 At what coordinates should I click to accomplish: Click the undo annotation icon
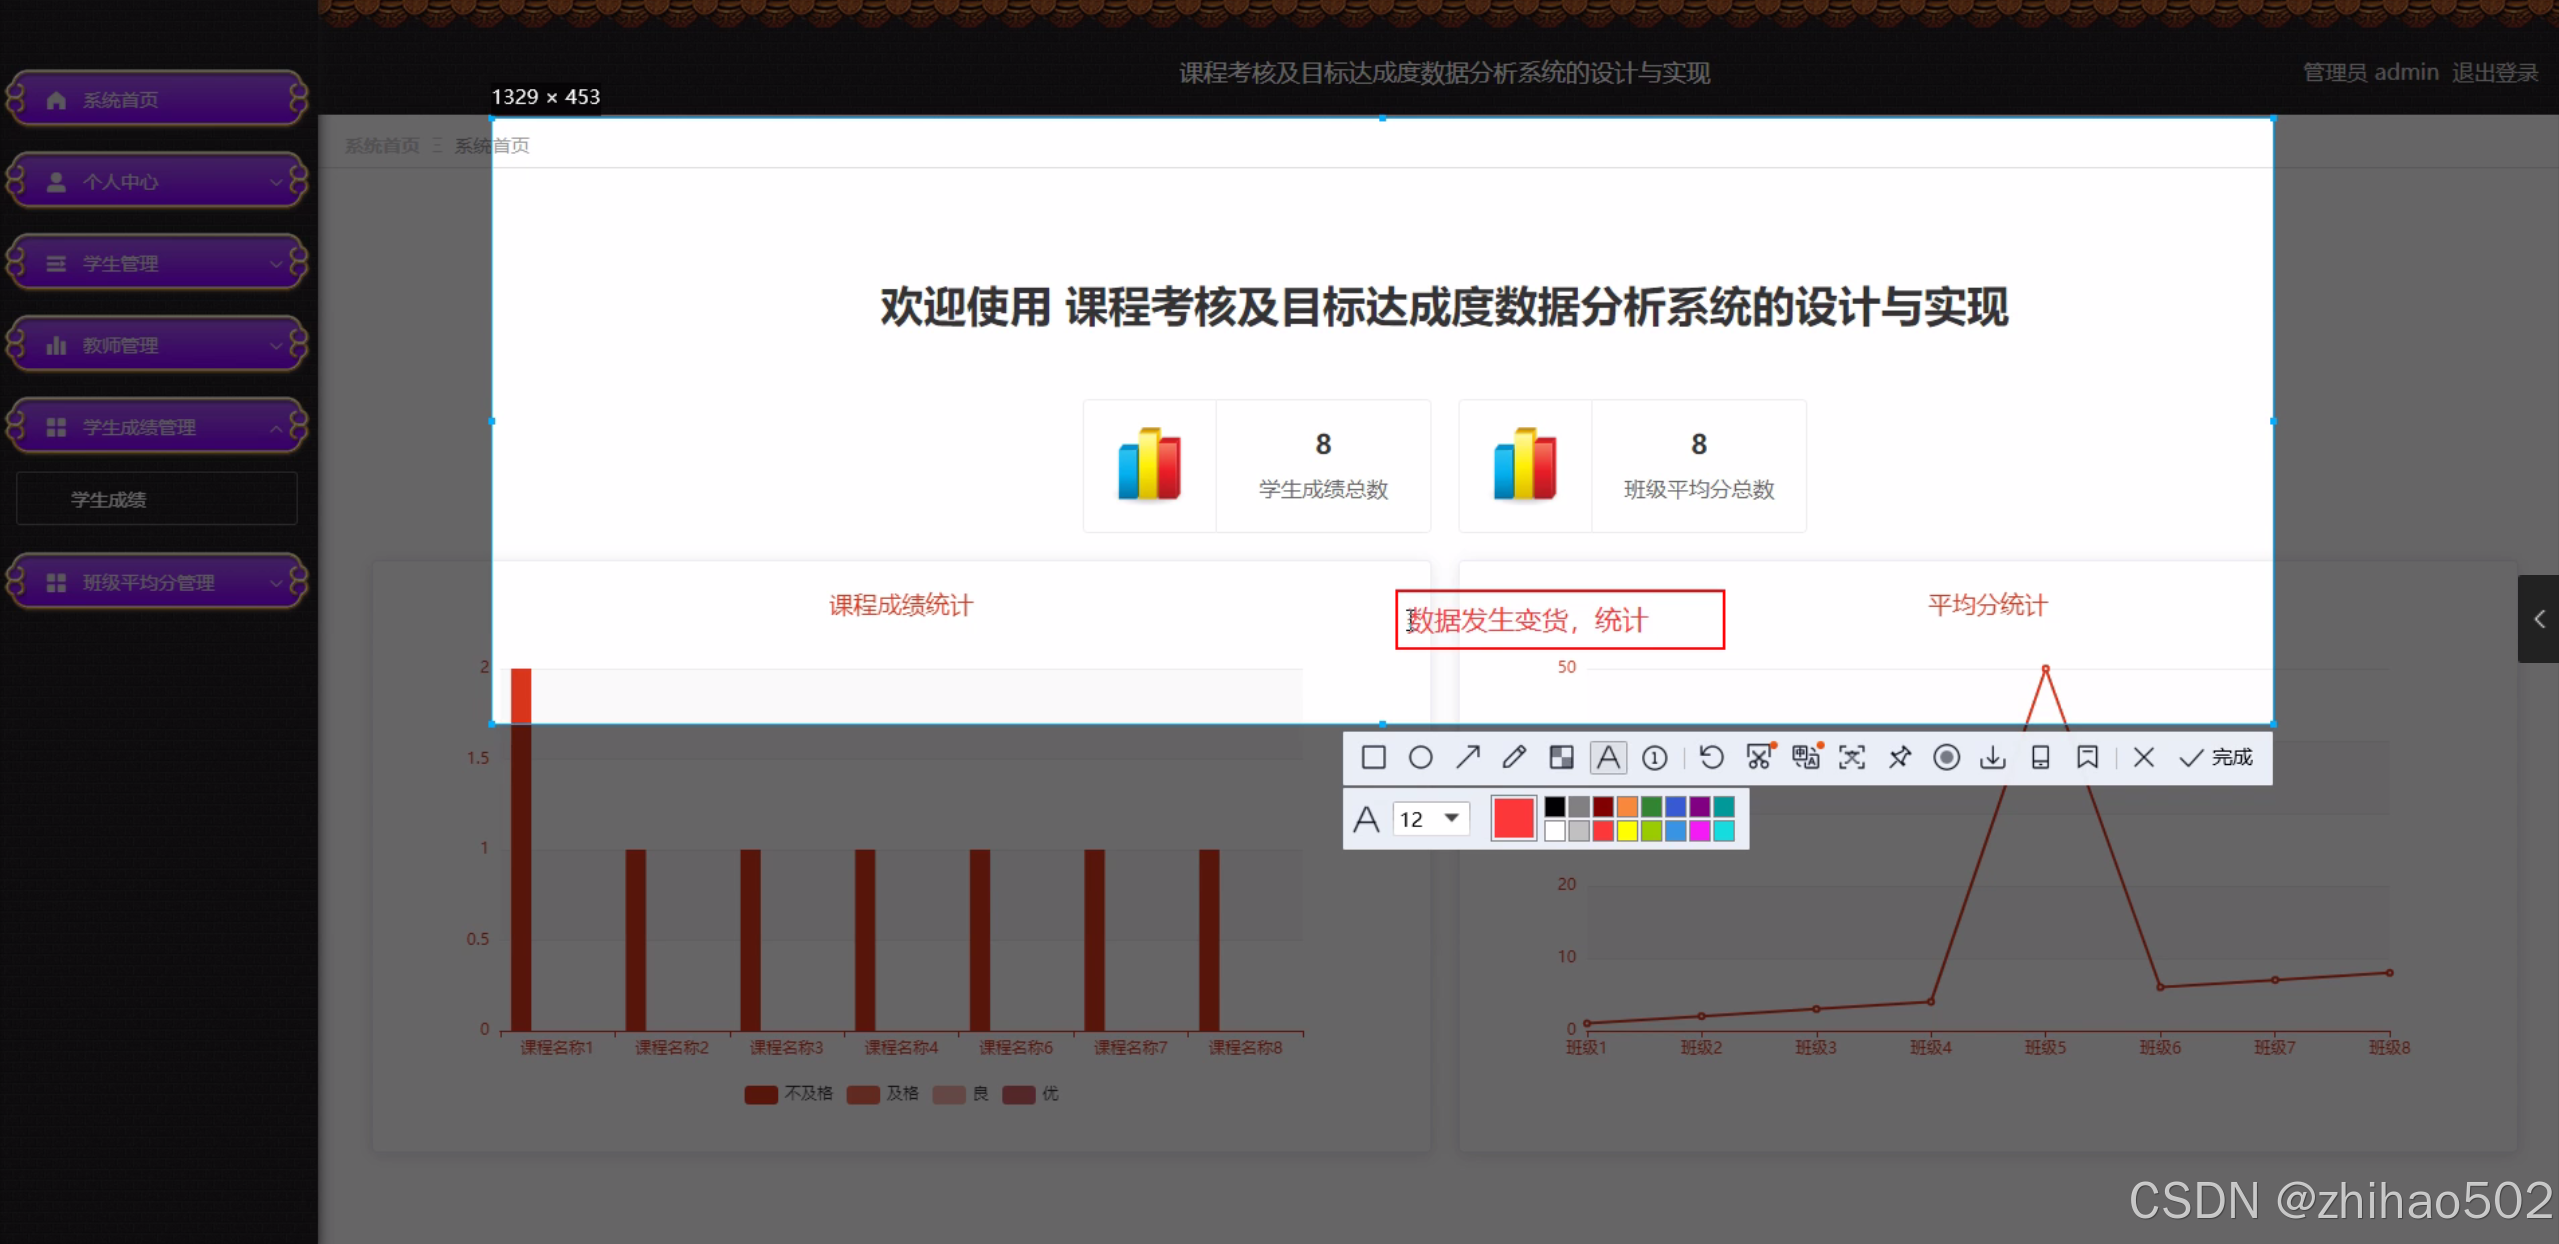[x=1711, y=757]
